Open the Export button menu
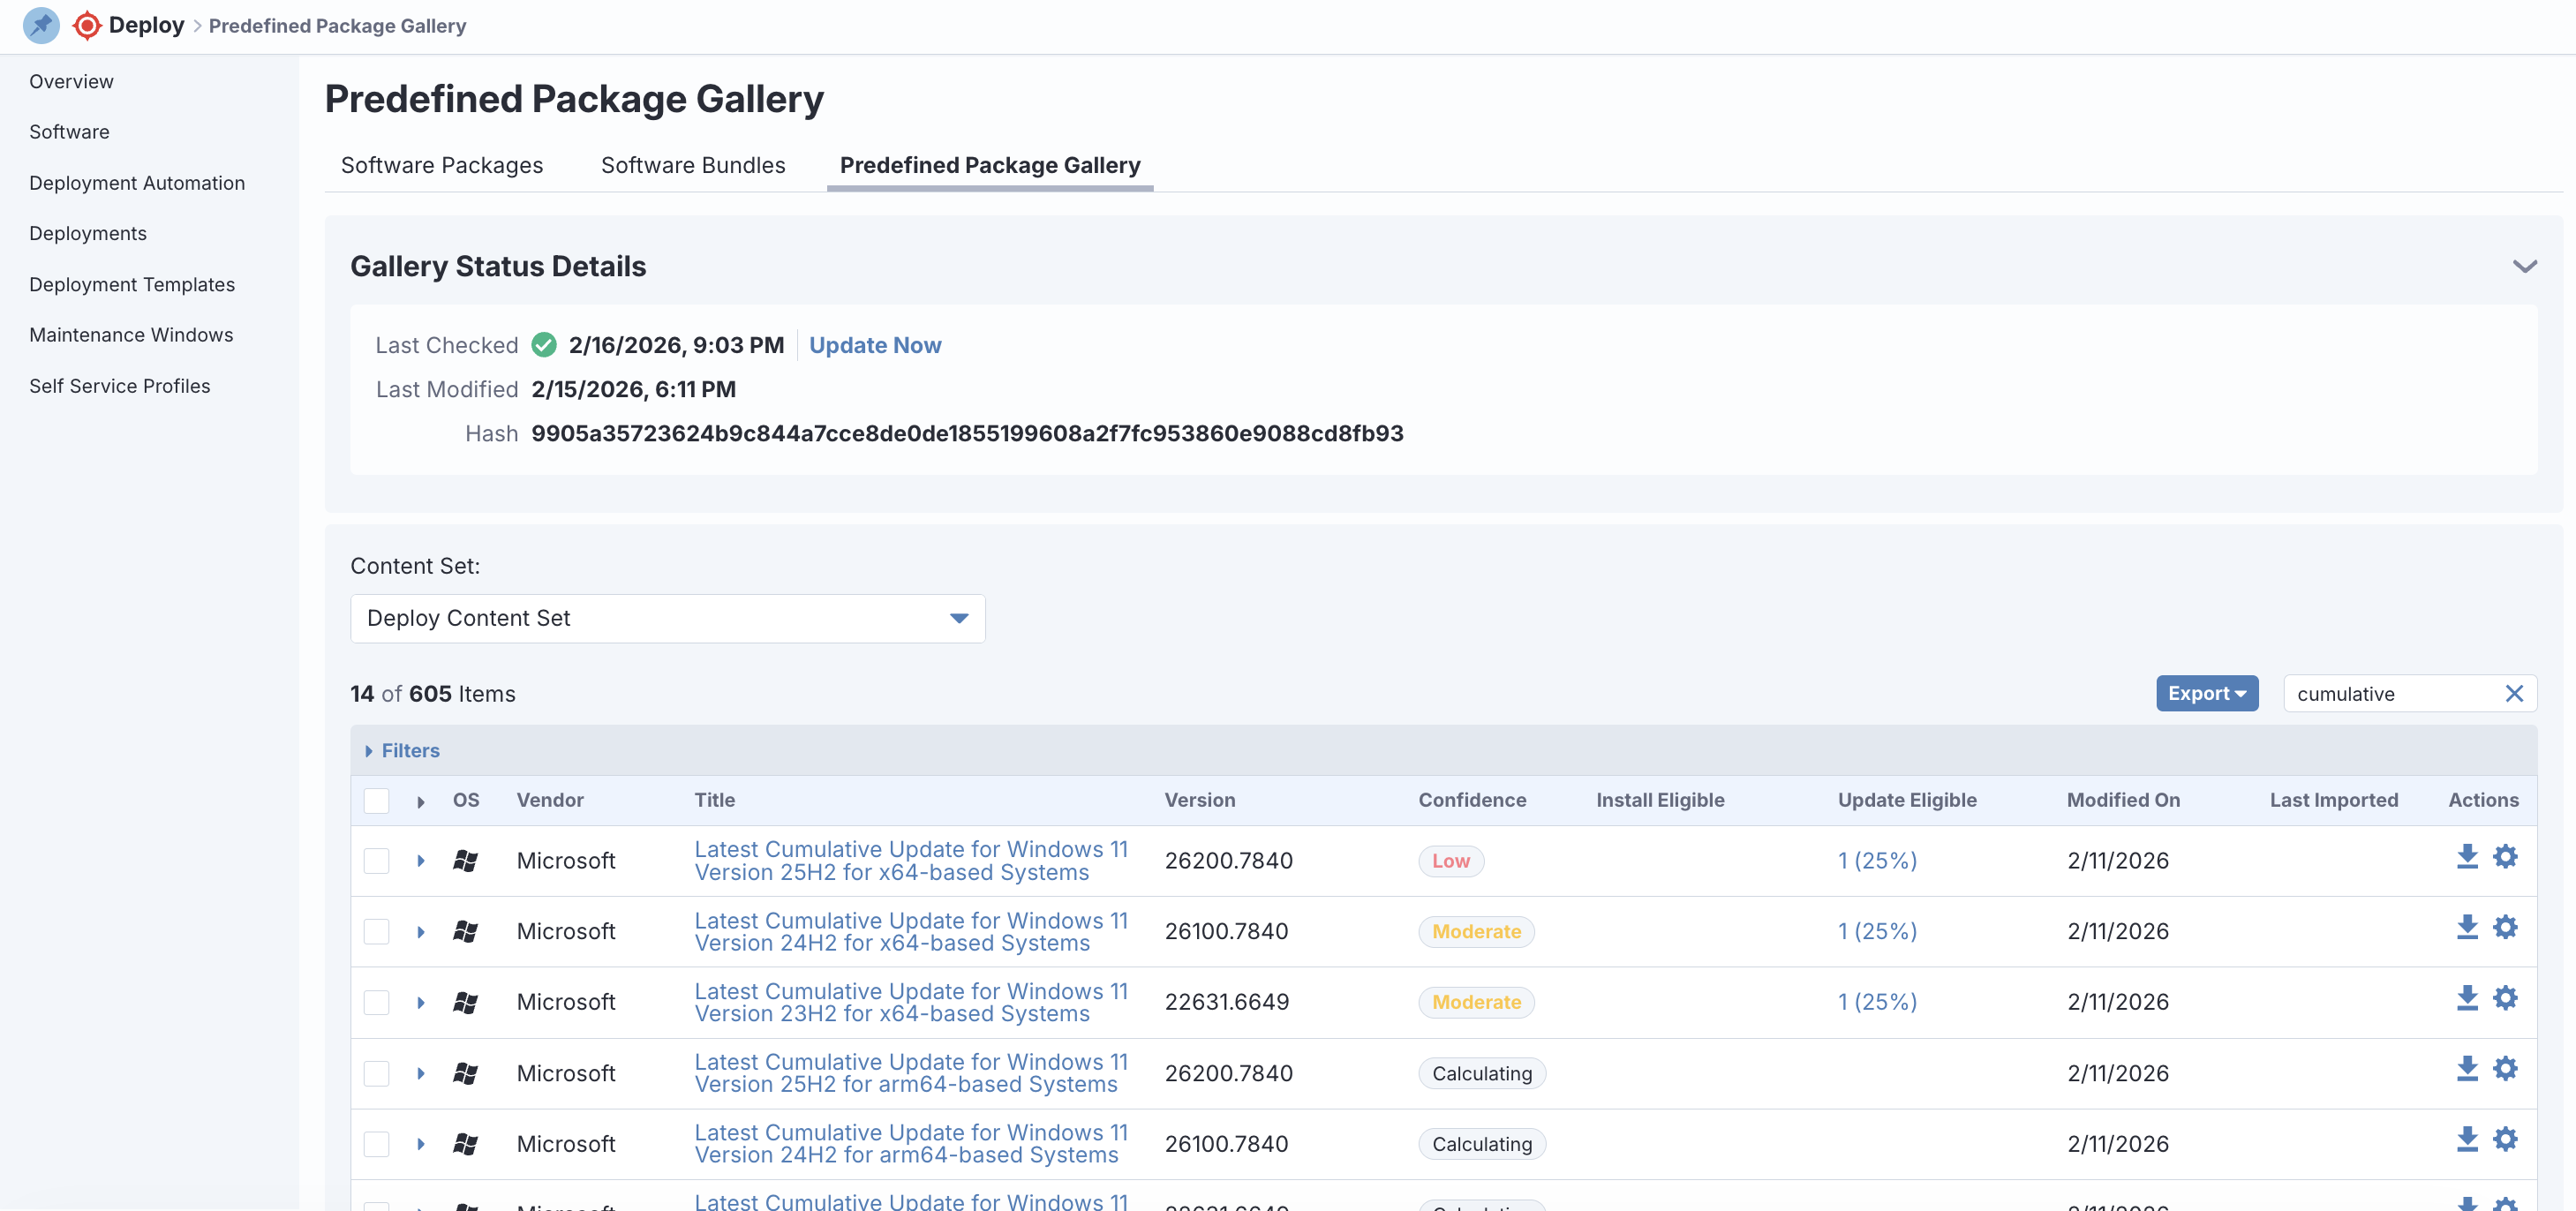 click(2206, 693)
